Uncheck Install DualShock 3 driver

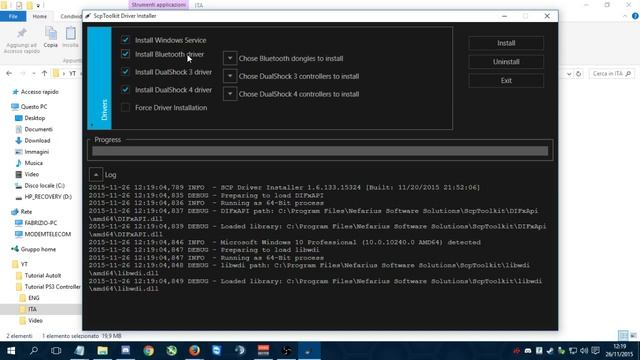tap(125, 72)
